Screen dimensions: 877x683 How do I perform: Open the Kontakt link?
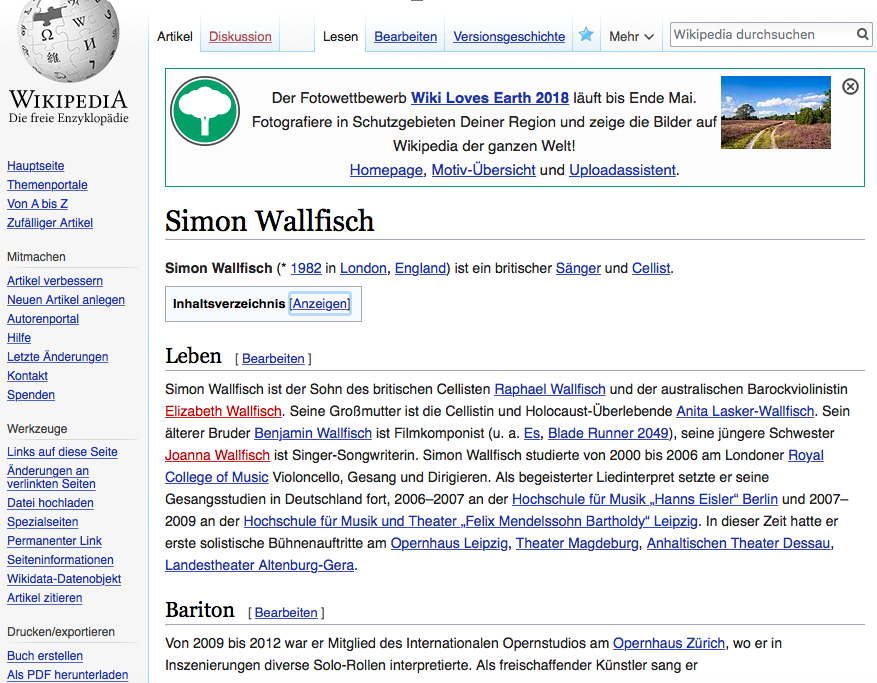point(27,376)
